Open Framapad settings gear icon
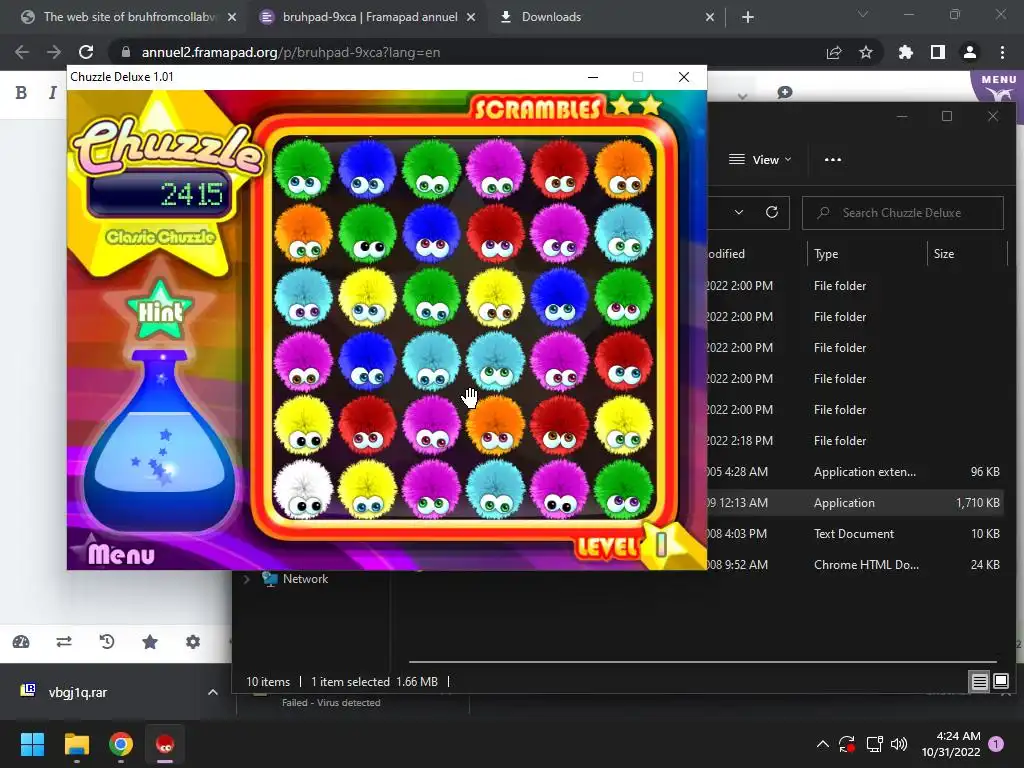The height and width of the screenshot is (768, 1024). (193, 642)
